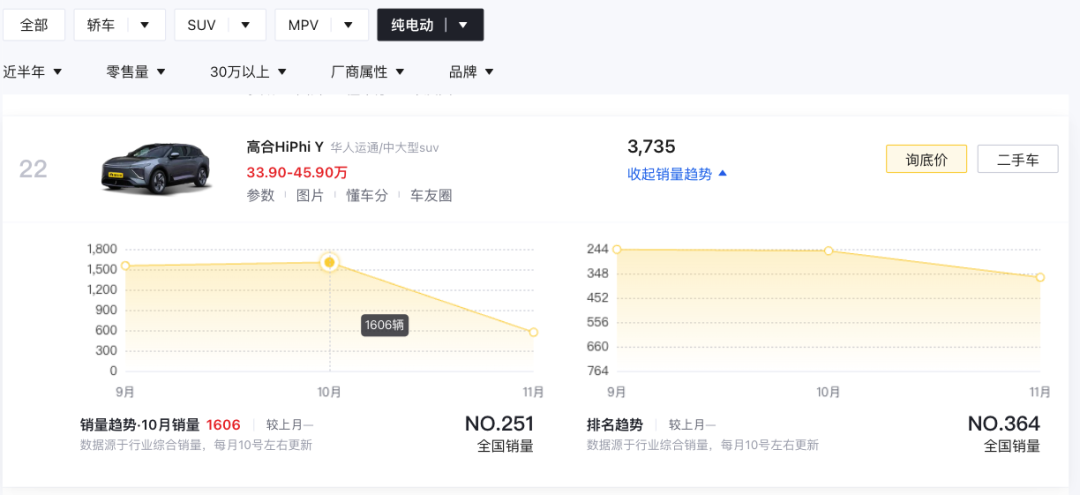Open the 近半年 time range filter
1080x495 pixels.
click(33, 72)
